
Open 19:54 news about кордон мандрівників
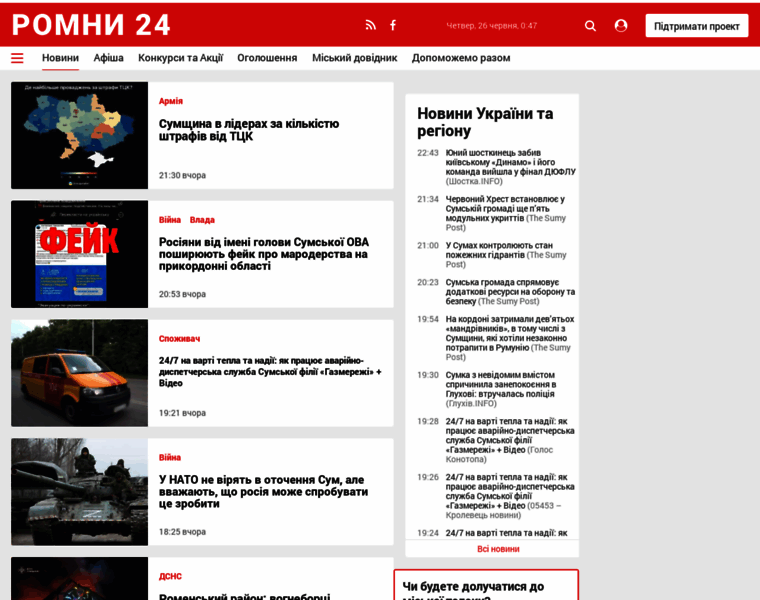pos(510,338)
